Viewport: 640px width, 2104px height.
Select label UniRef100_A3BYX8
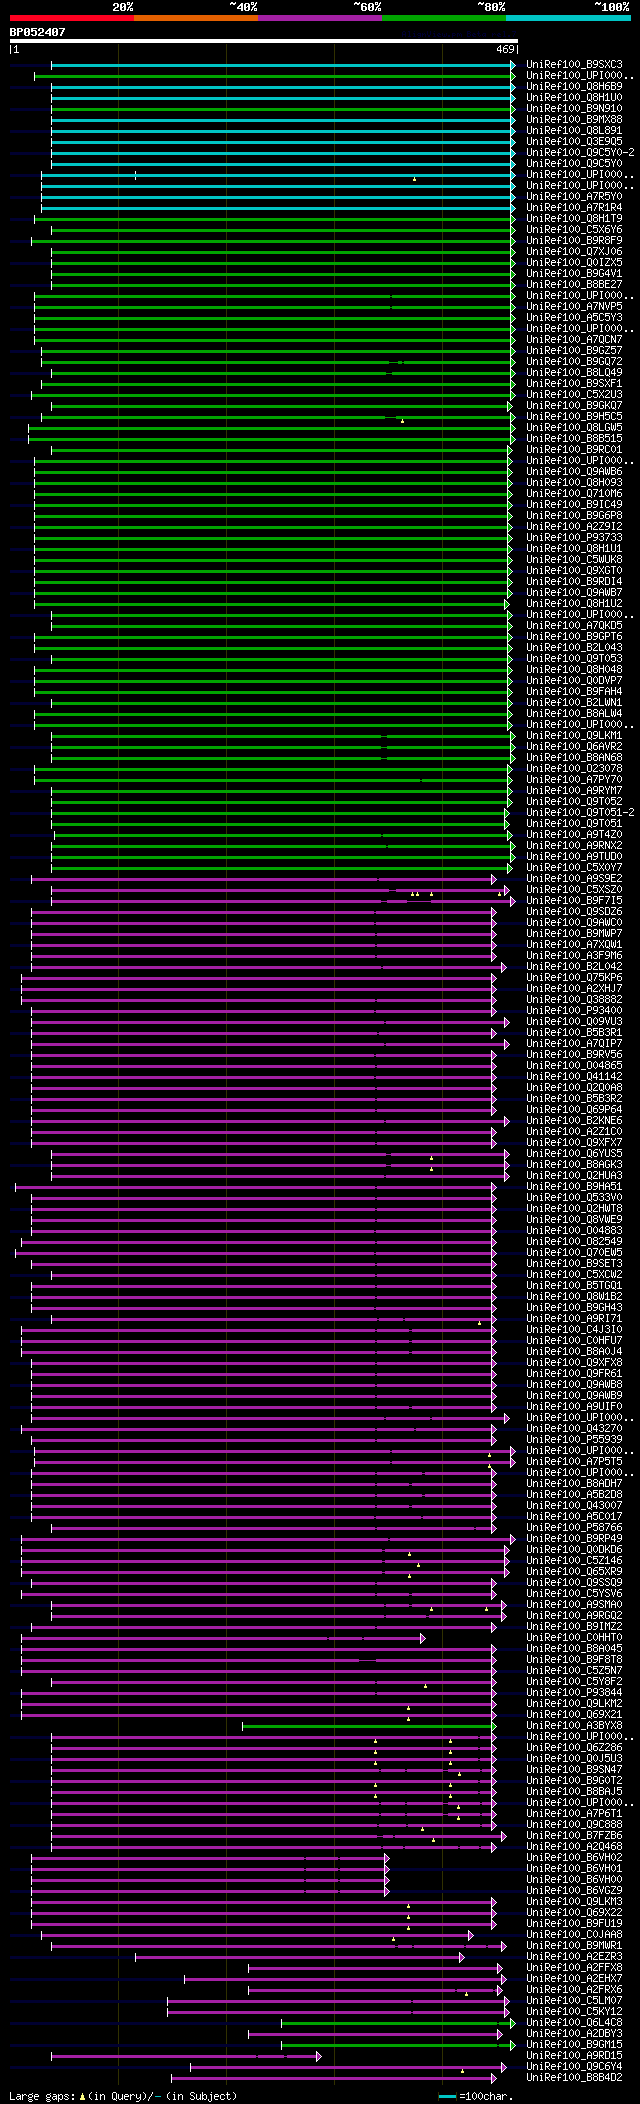(x=574, y=1726)
